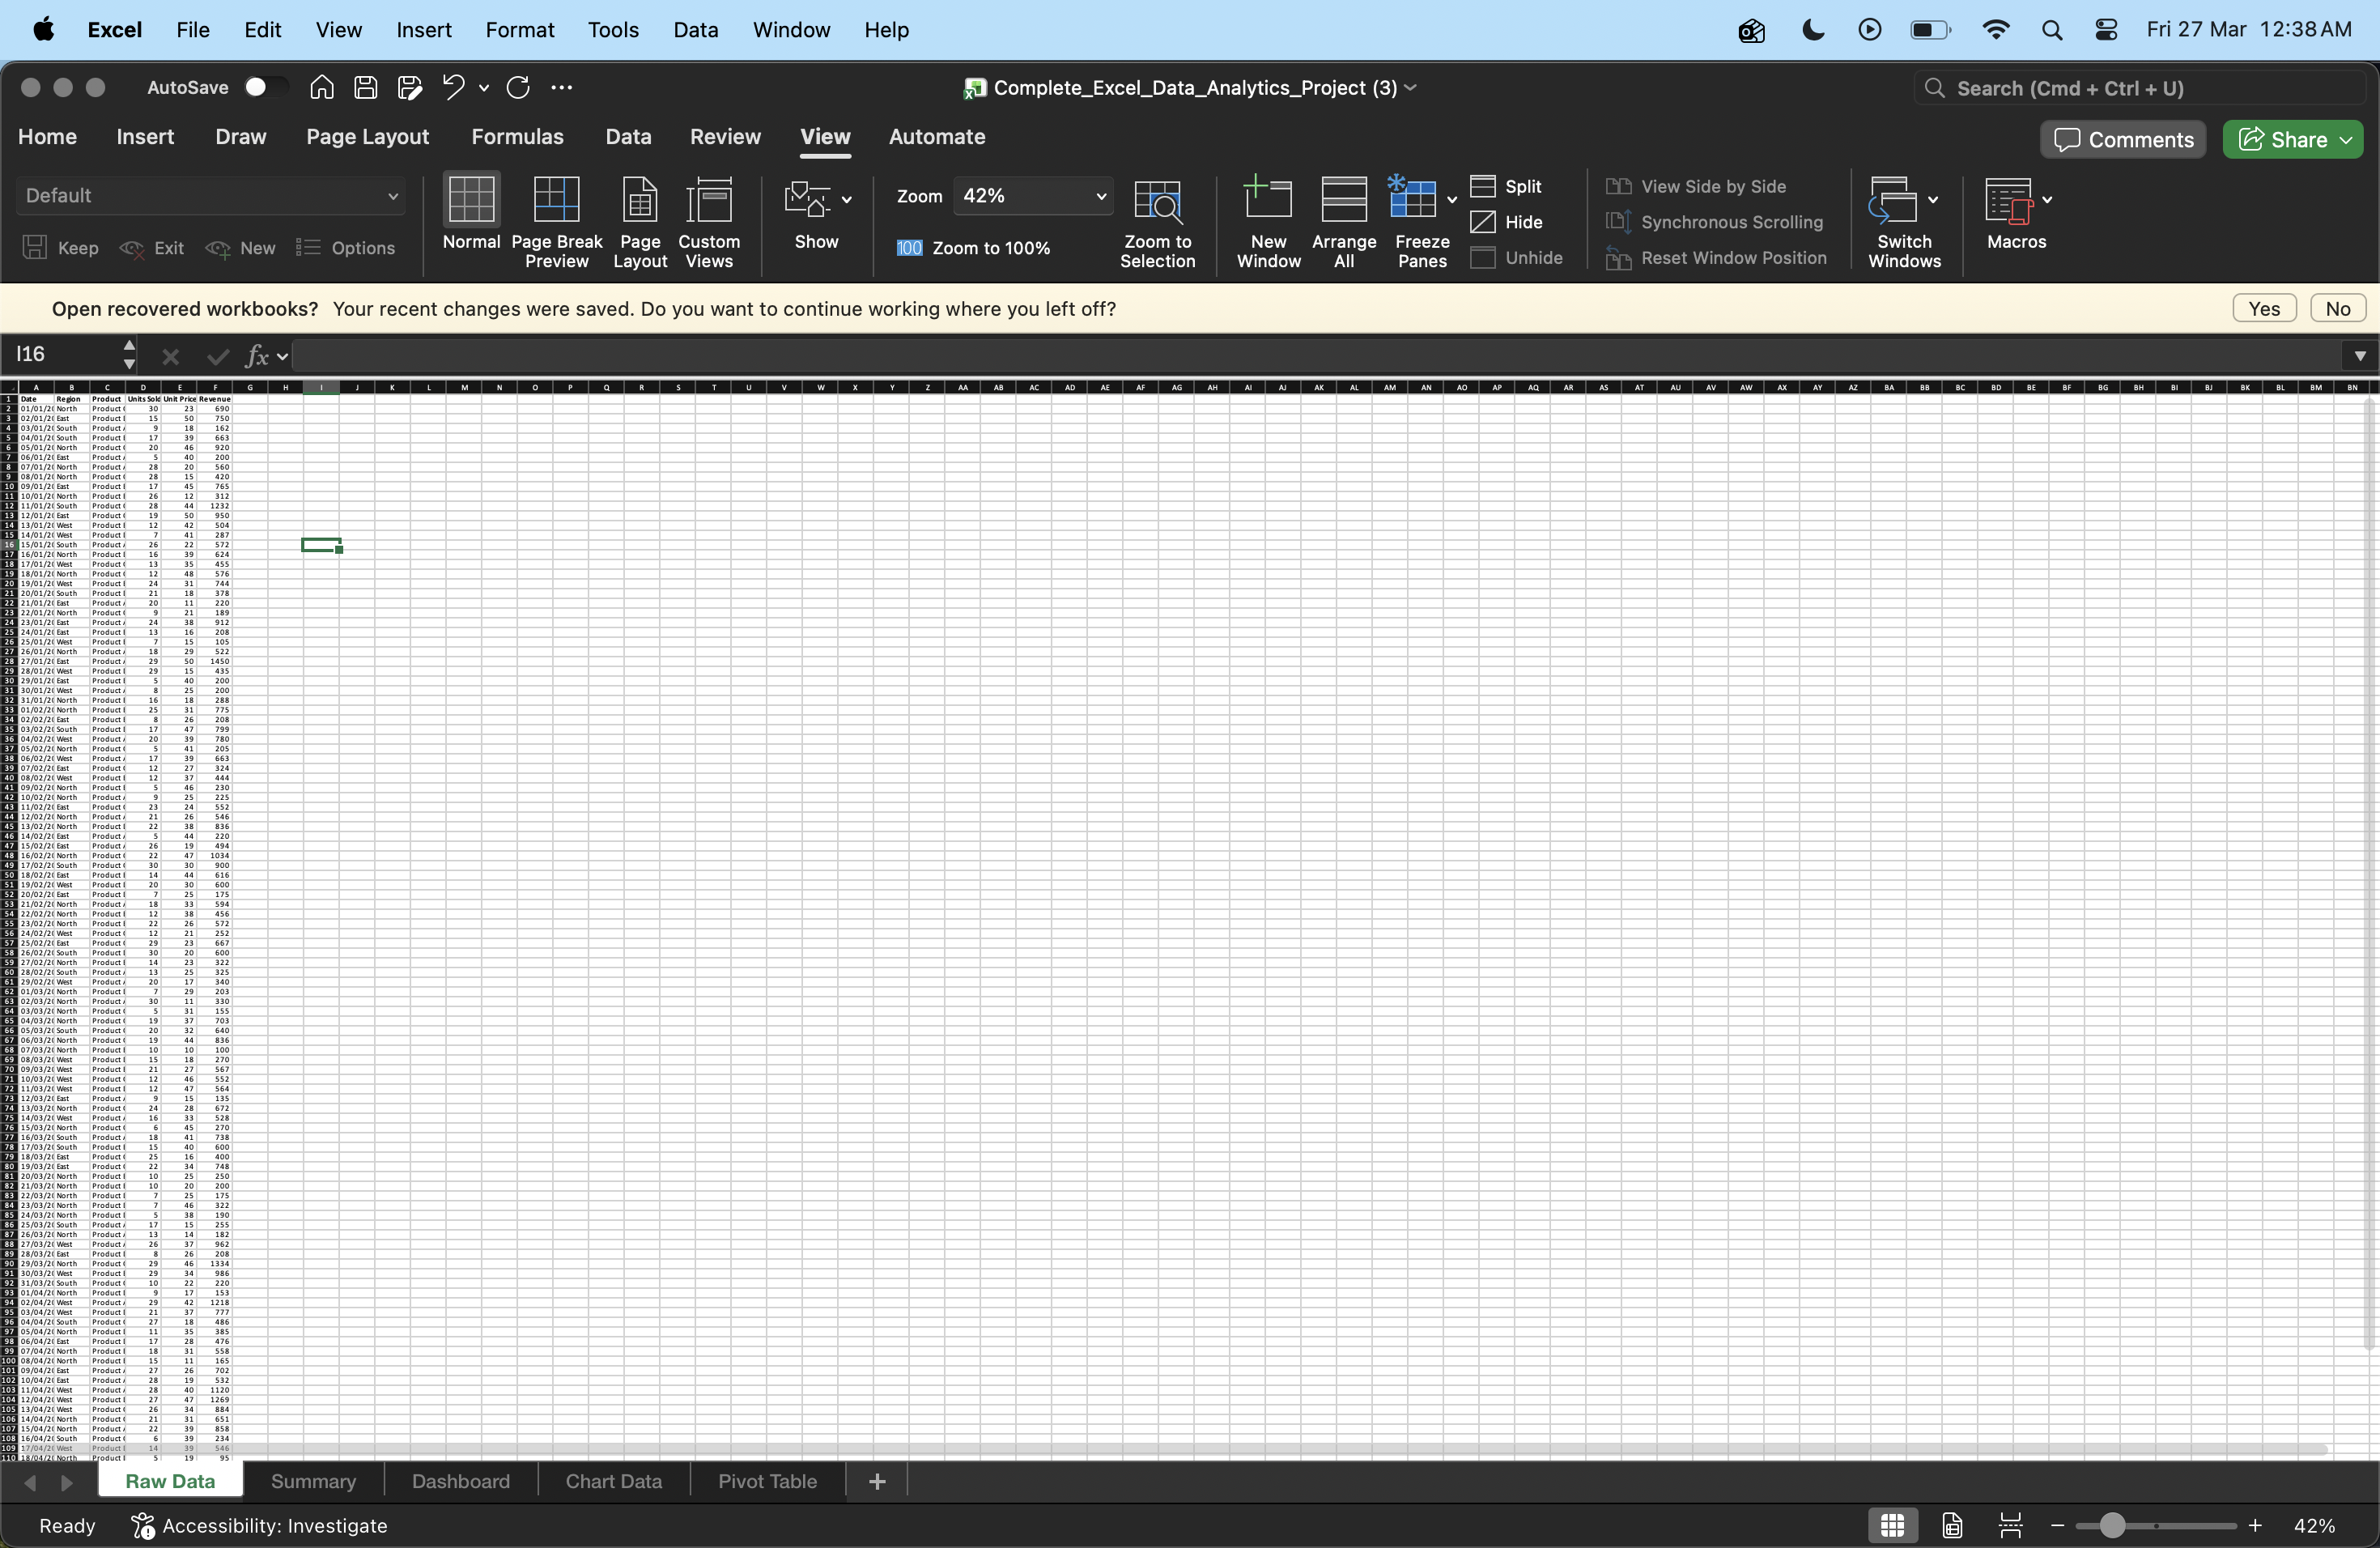Open the Home ribbon tab

coord(47,137)
